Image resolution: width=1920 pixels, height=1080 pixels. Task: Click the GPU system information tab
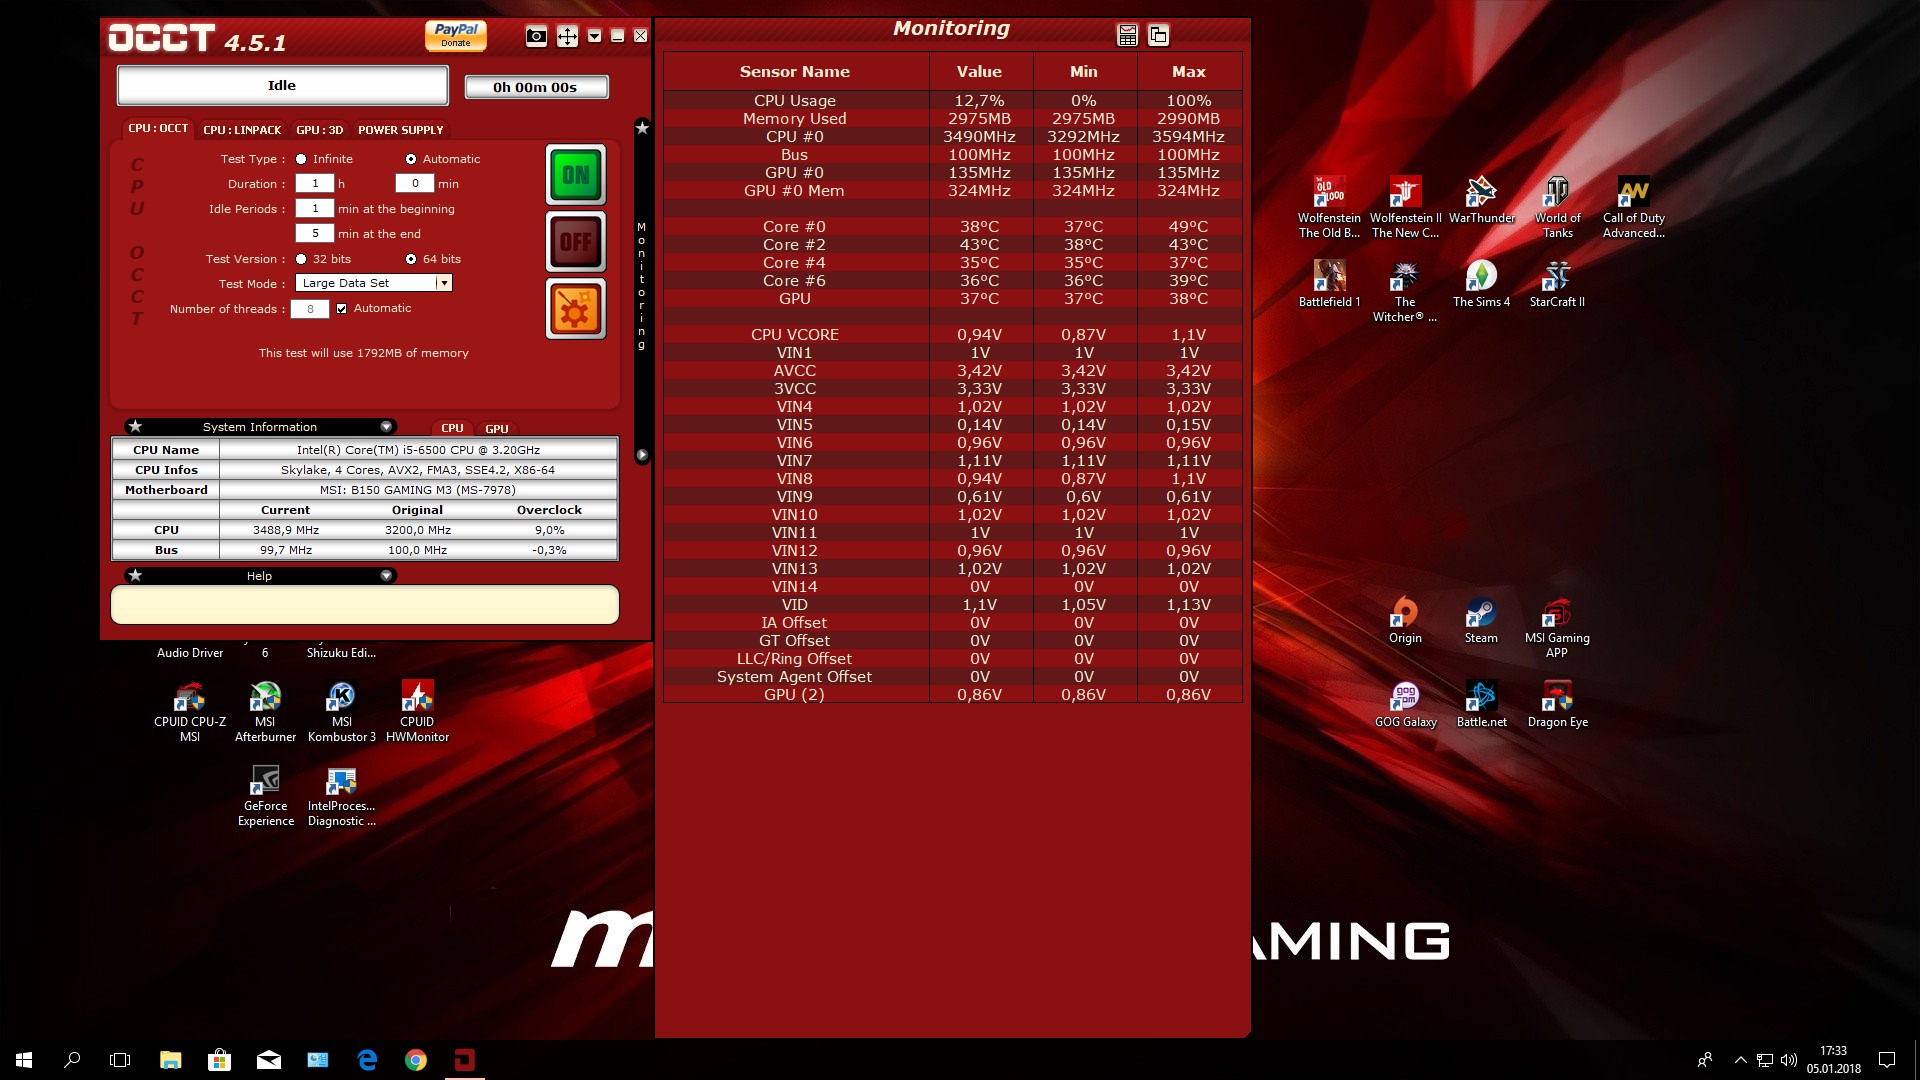coord(497,428)
